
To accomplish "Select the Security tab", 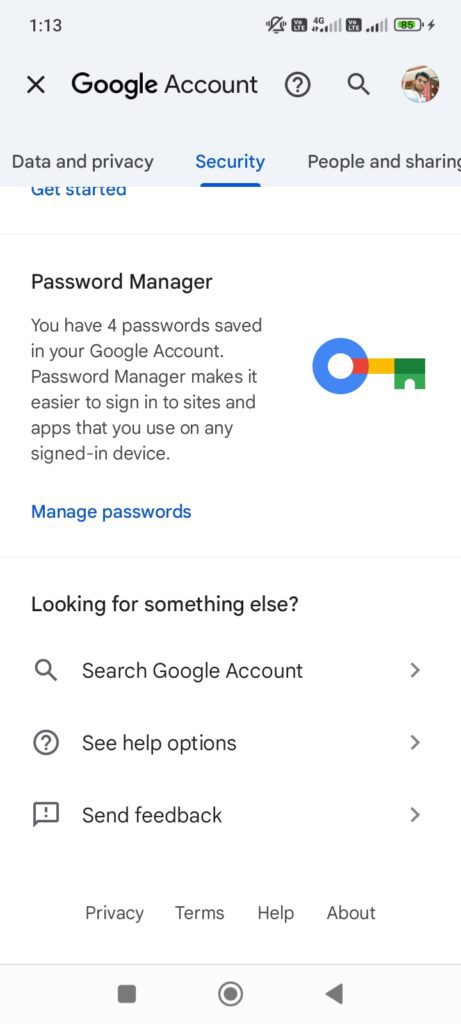I will point(230,162).
